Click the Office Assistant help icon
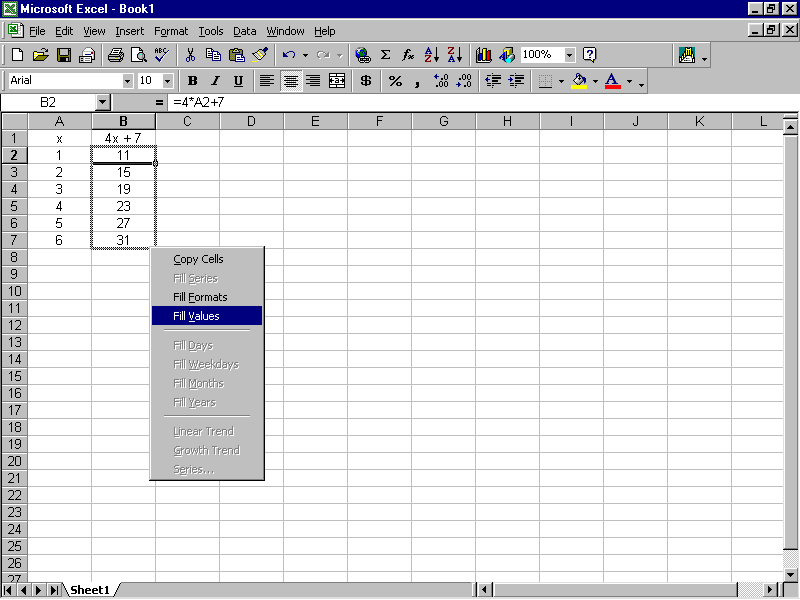The height and width of the screenshot is (600, 800). pyautogui.click(x=589, y=55)
